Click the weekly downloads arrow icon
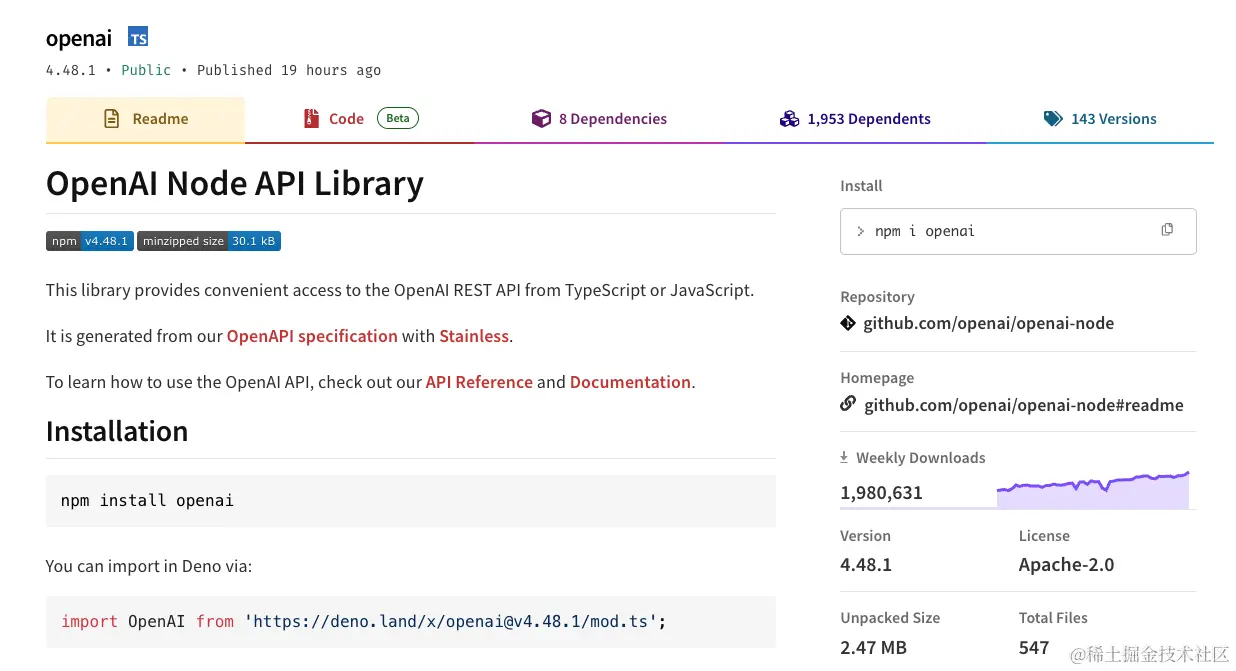Screen dimensions: 1236x671 click(844, 457)
